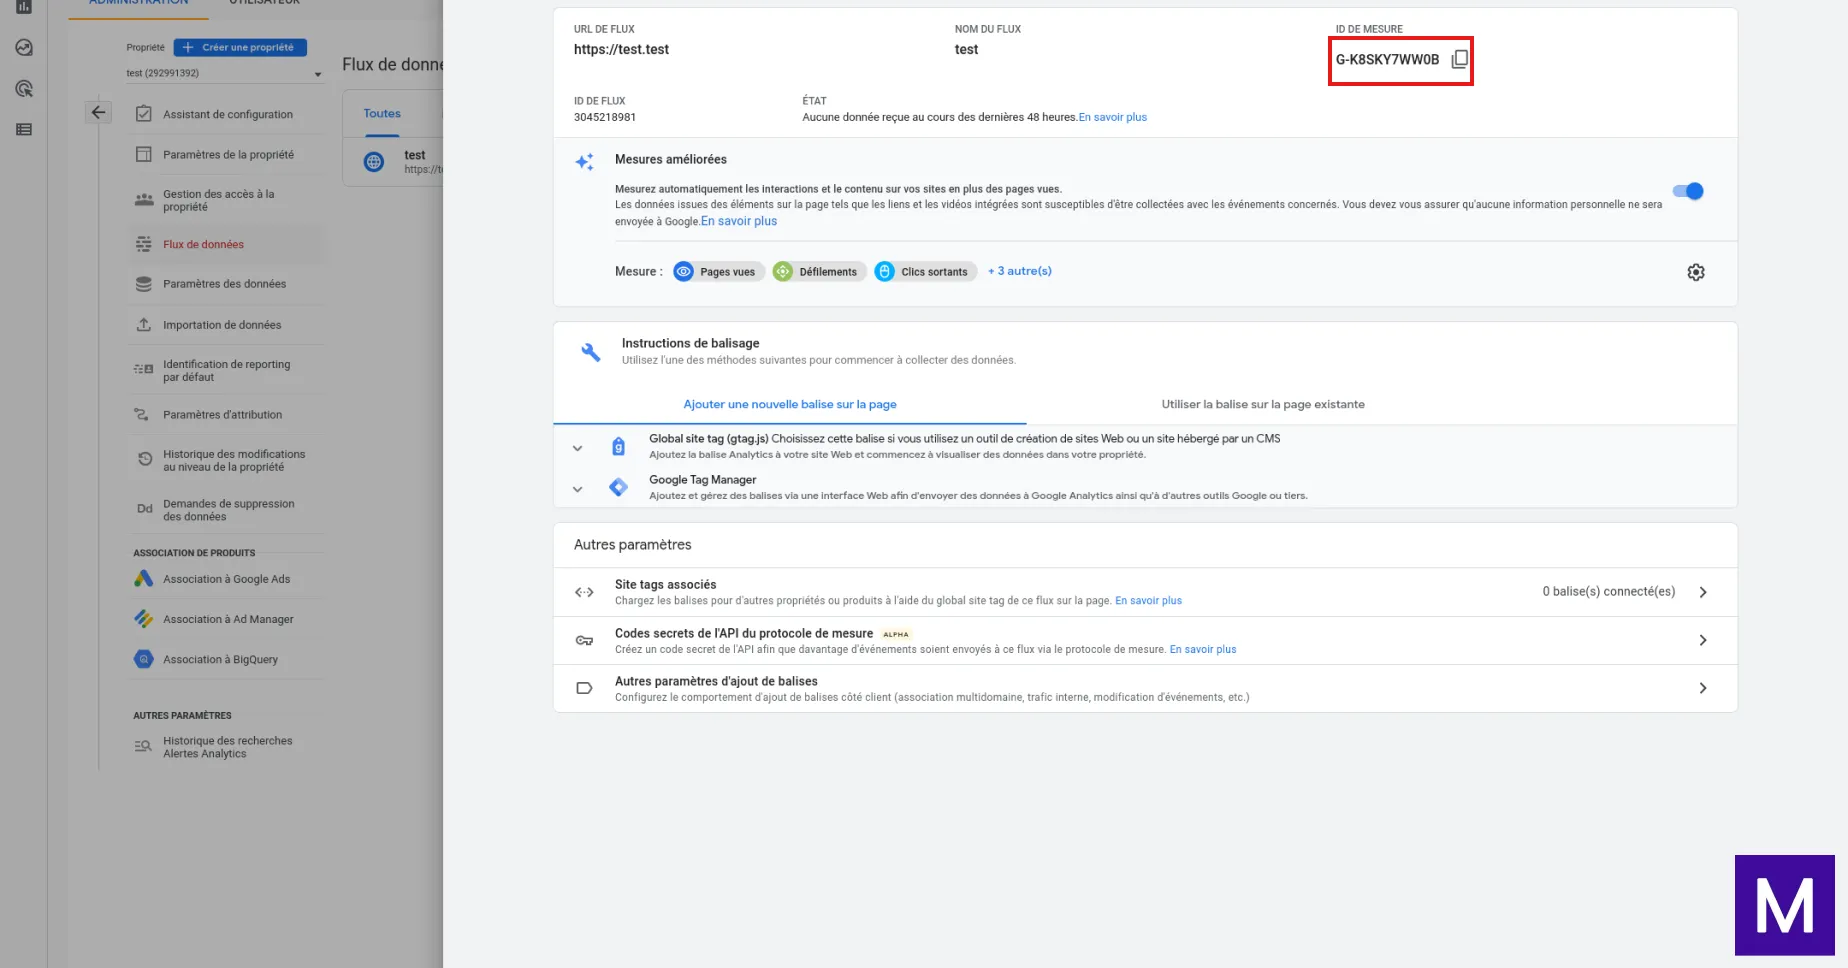
Task: Expand the Global site tag section
Action: 577,448
